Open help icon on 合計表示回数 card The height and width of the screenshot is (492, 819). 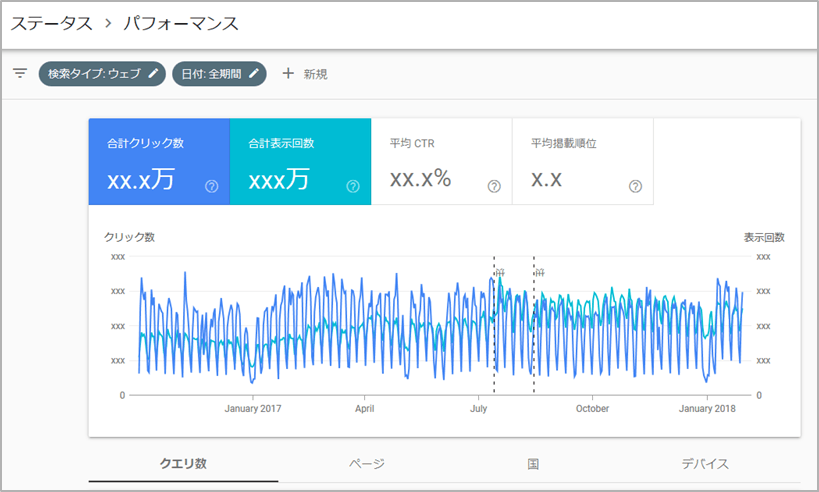click(x=353, y=186)
